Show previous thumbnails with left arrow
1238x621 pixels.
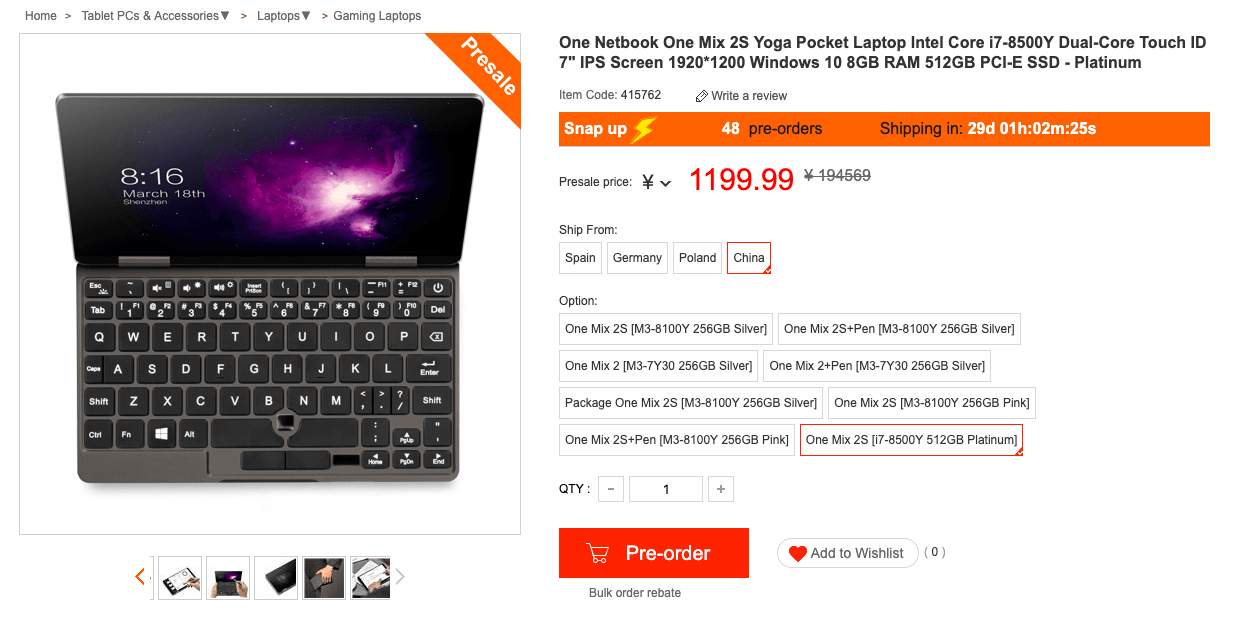point(140,577)
